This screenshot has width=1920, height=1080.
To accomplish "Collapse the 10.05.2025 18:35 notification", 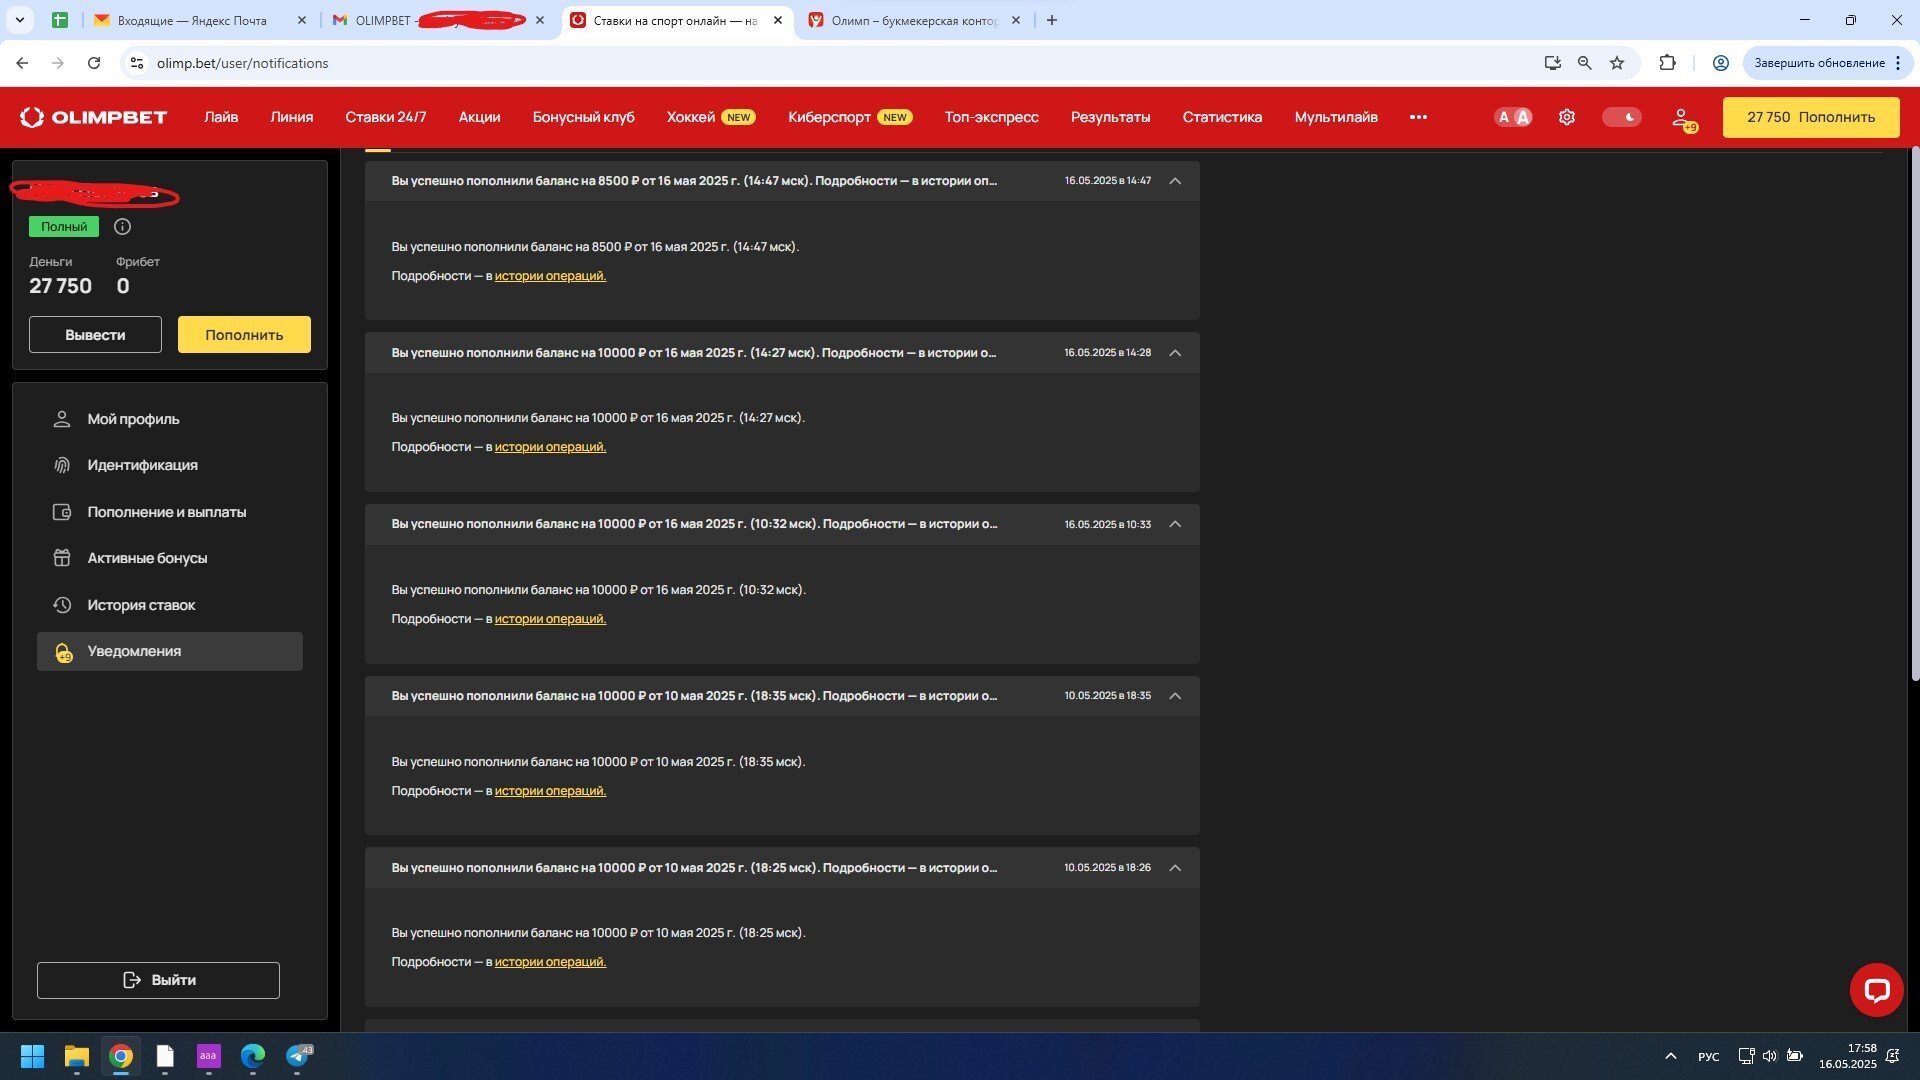I will tap(1175, 696).
